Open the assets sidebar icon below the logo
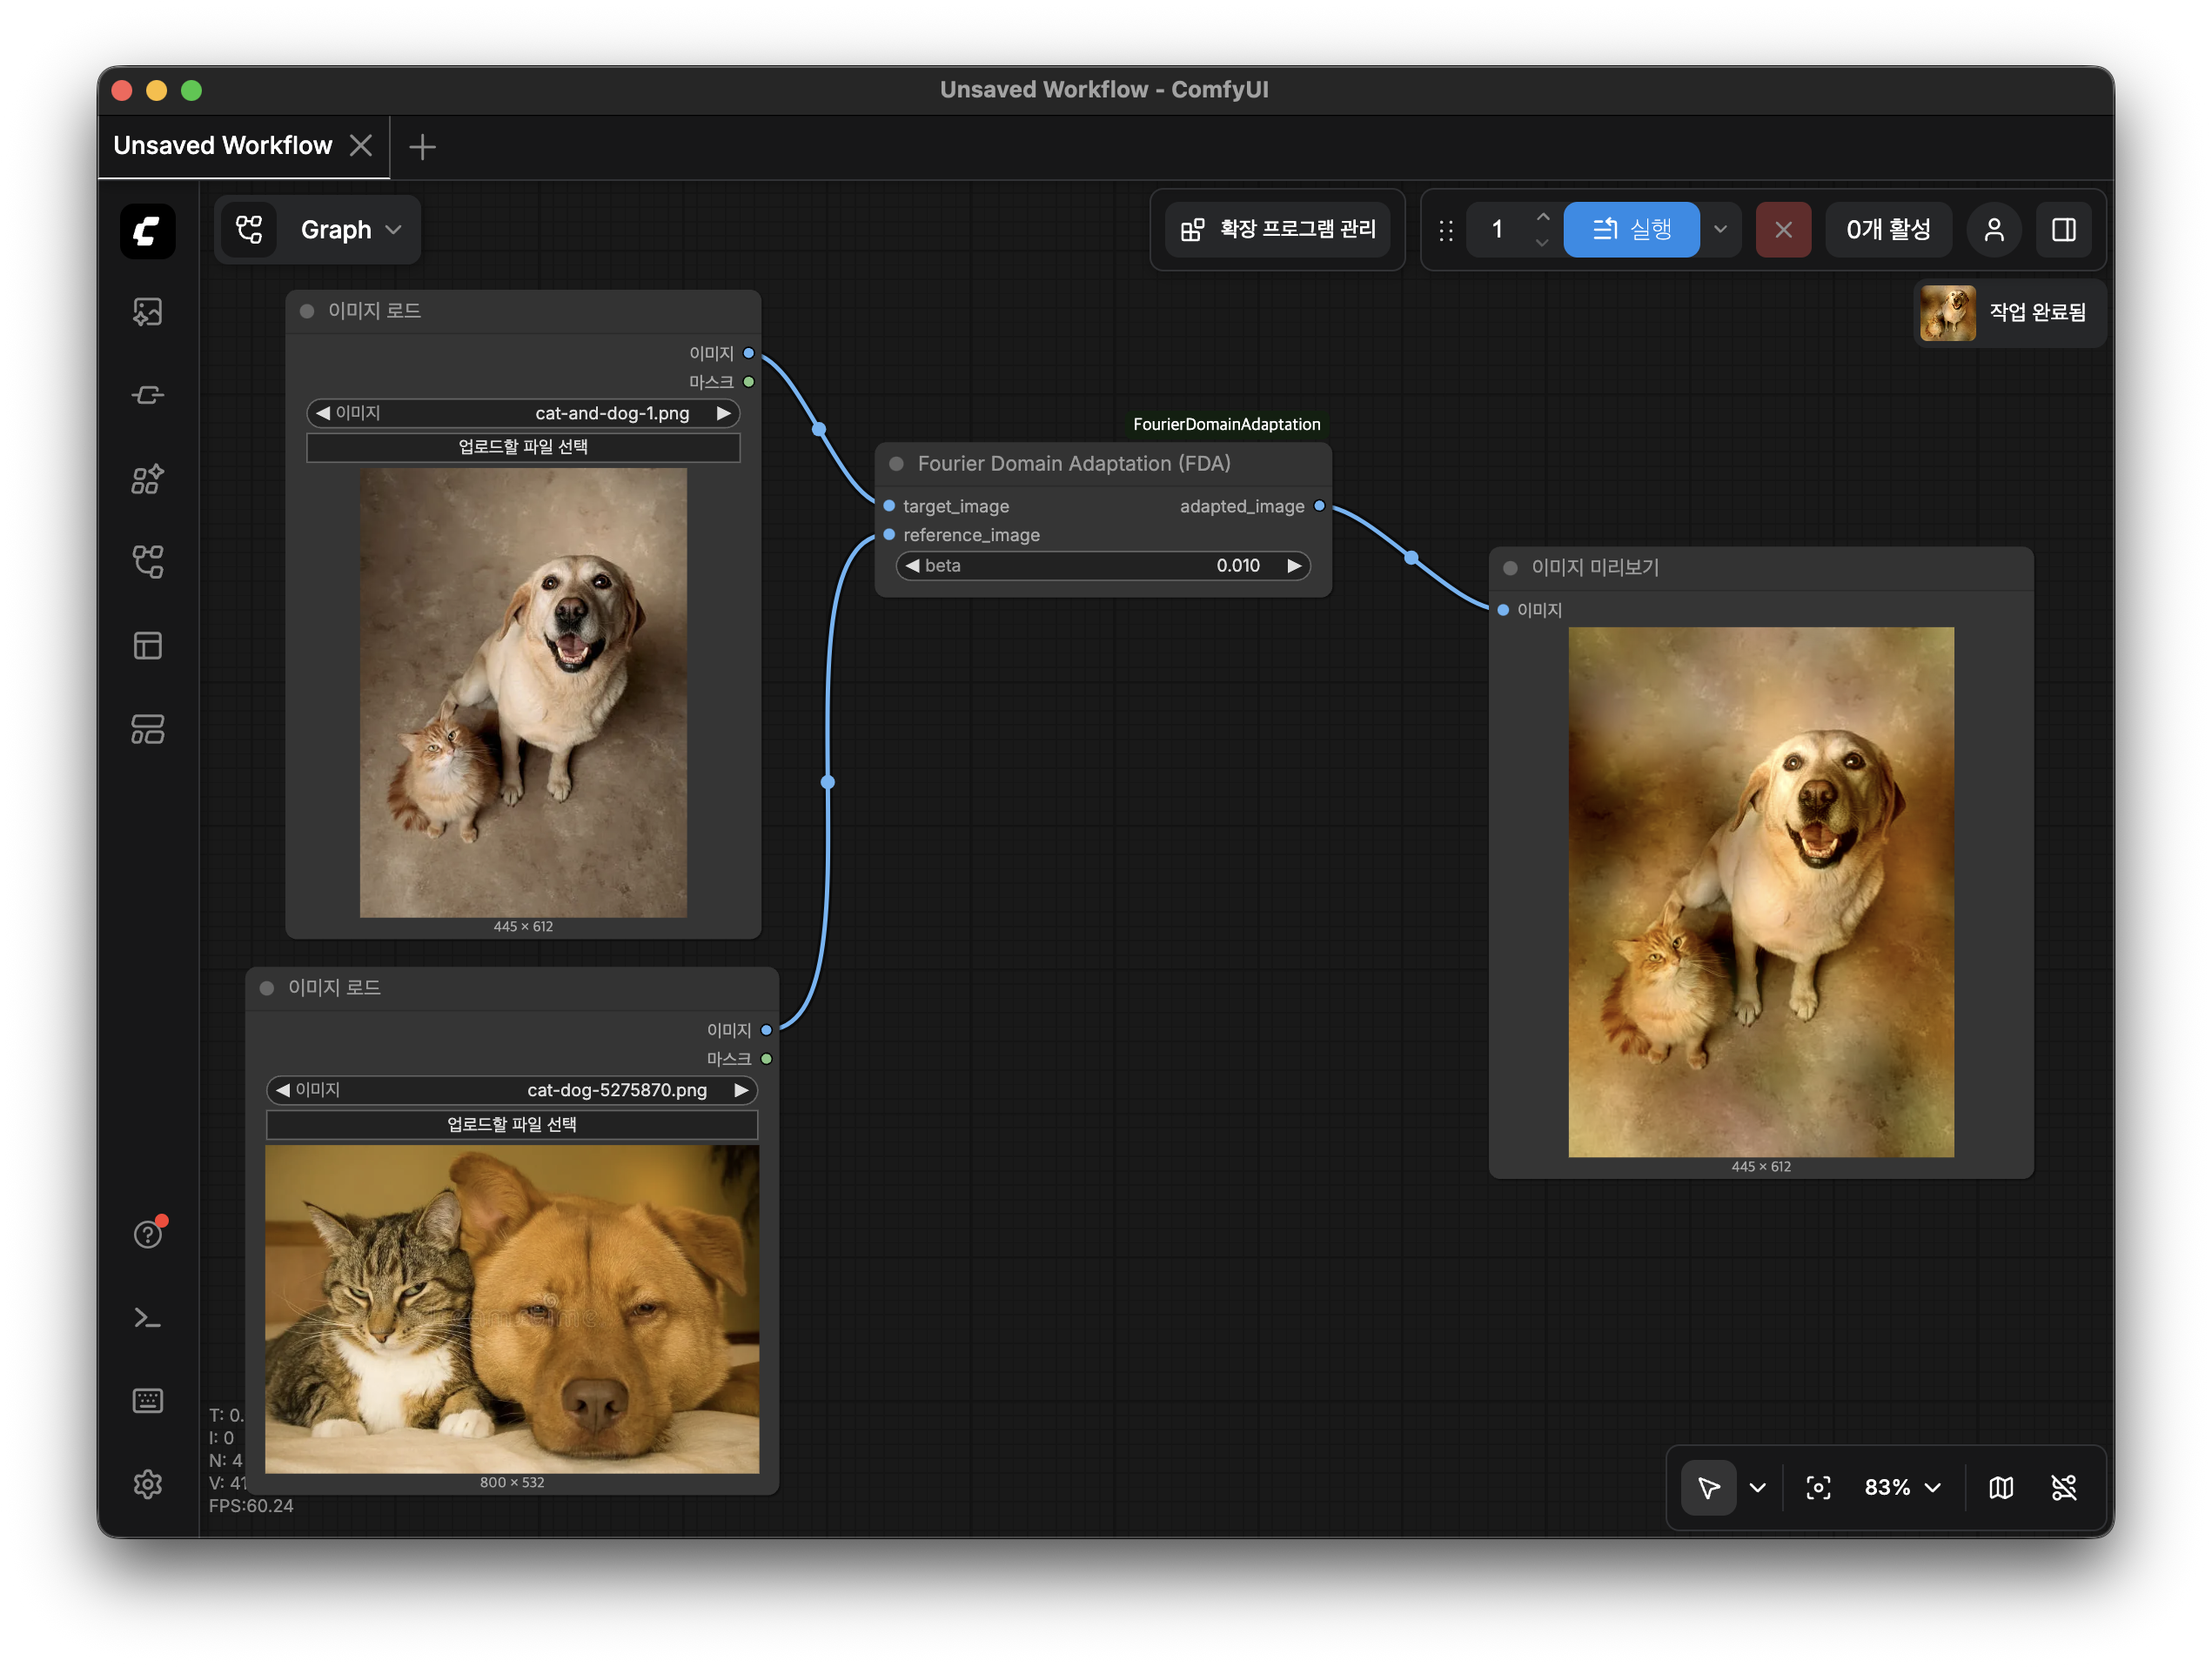Image resolution: width=2212 pixels, height=1667 pixels. [x=148, y=312]
